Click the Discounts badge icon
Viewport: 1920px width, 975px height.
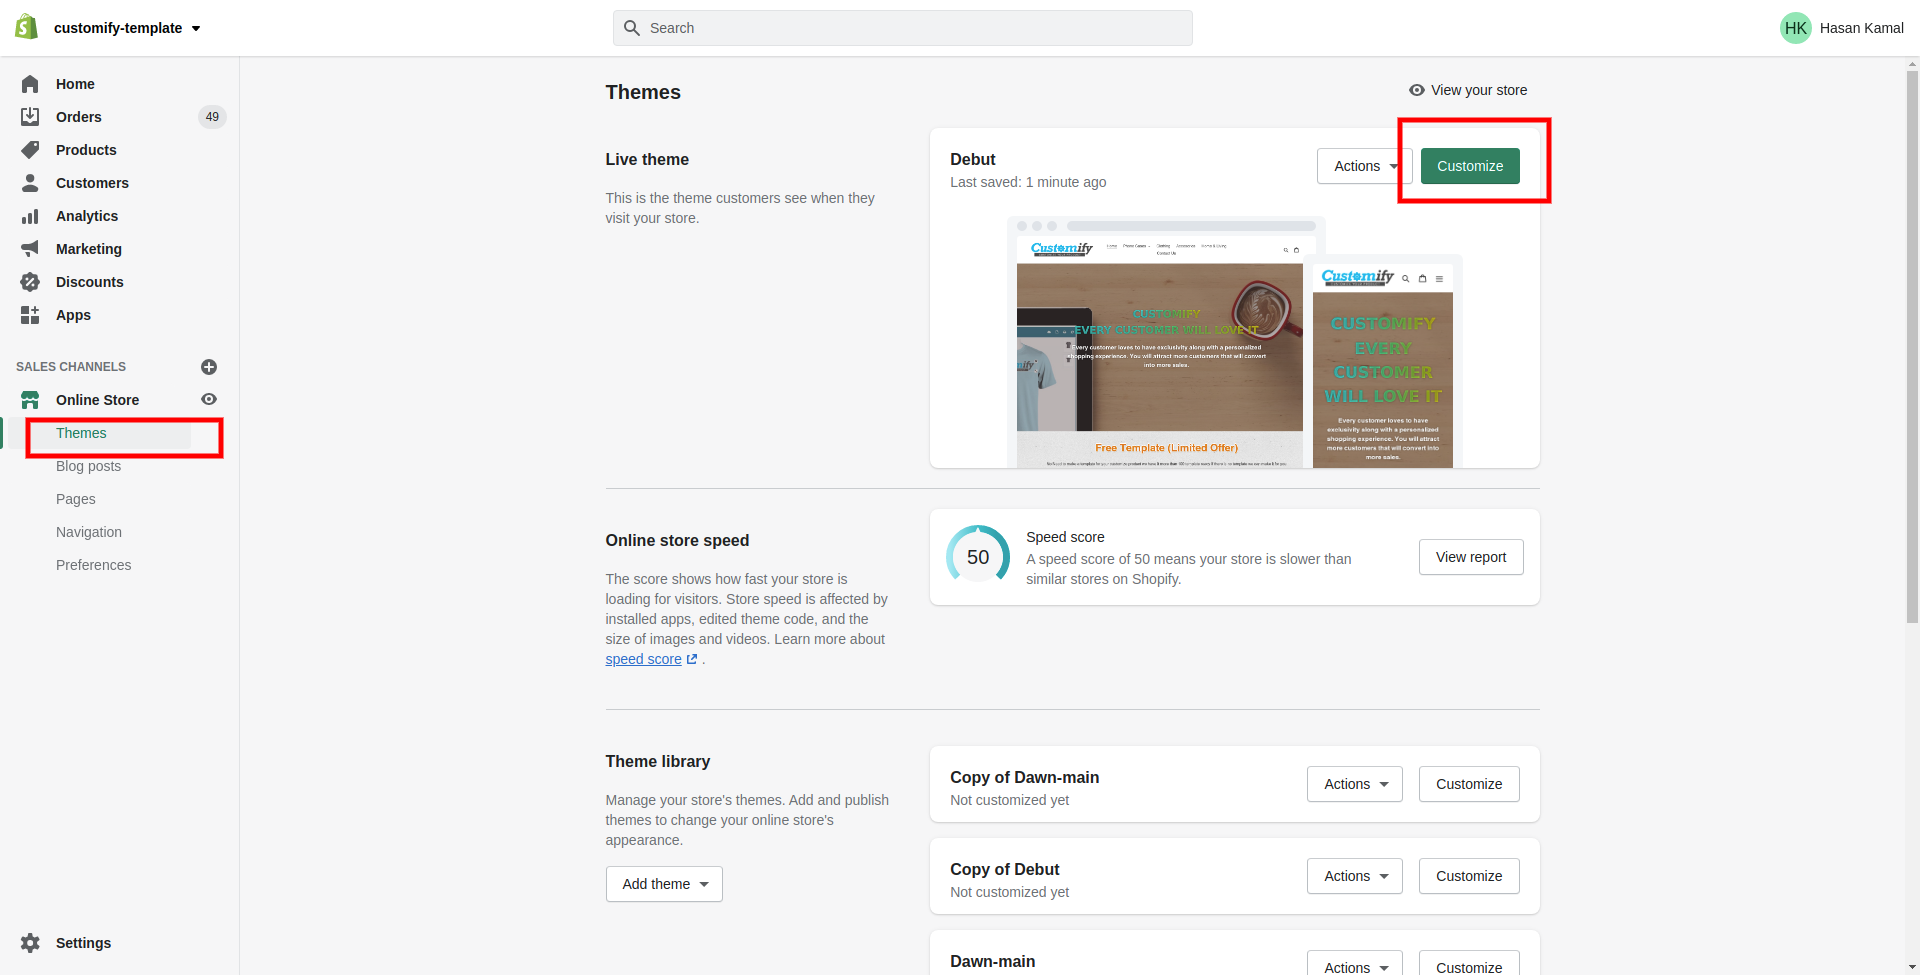click(x=30, y=282)
